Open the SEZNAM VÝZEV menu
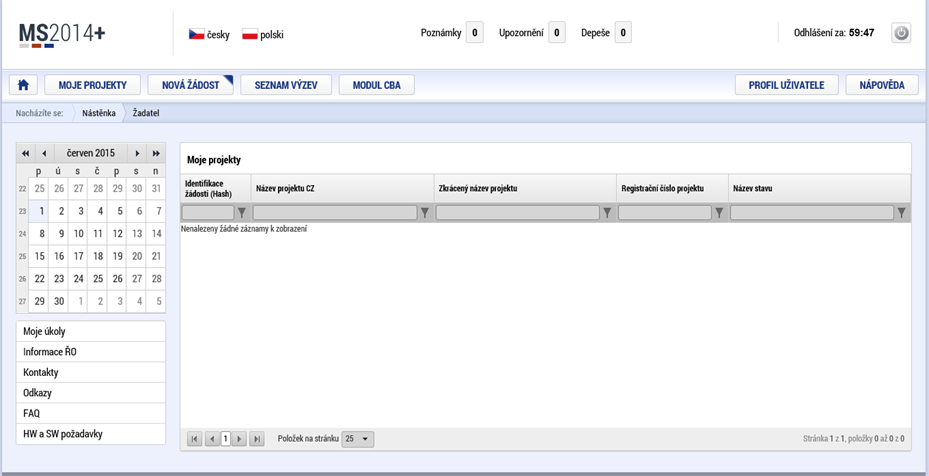 pyautogui.click(x=286, y=85)
